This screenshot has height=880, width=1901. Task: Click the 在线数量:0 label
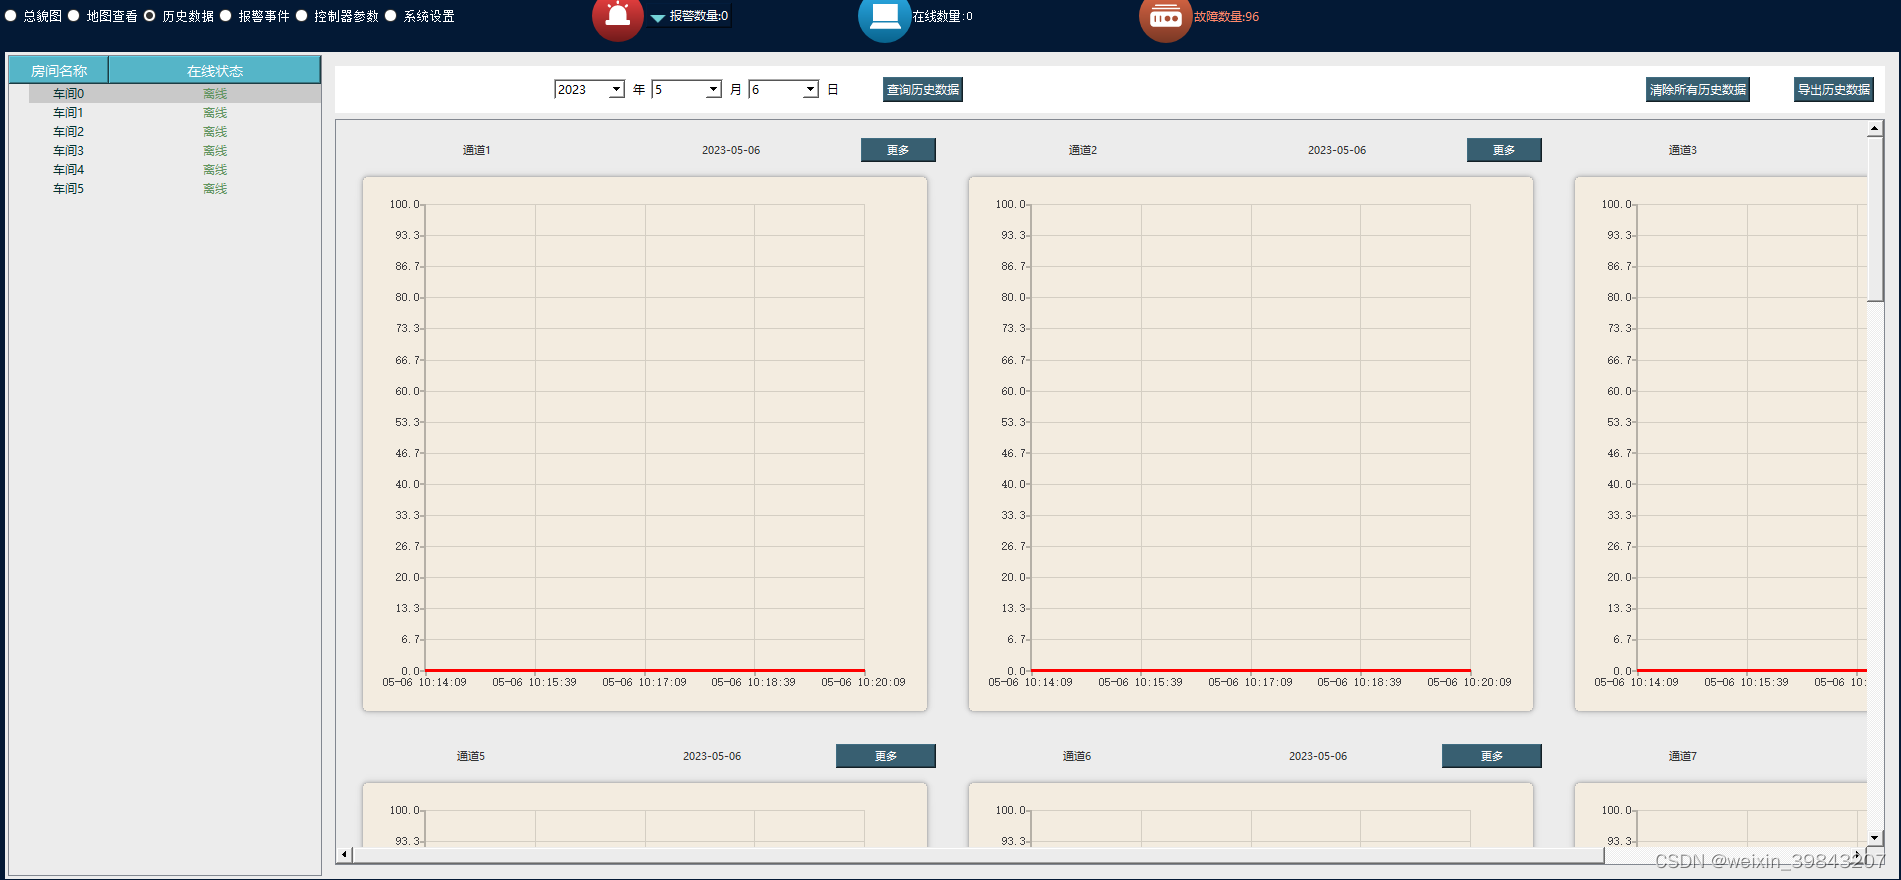click(x=942, y=16)
